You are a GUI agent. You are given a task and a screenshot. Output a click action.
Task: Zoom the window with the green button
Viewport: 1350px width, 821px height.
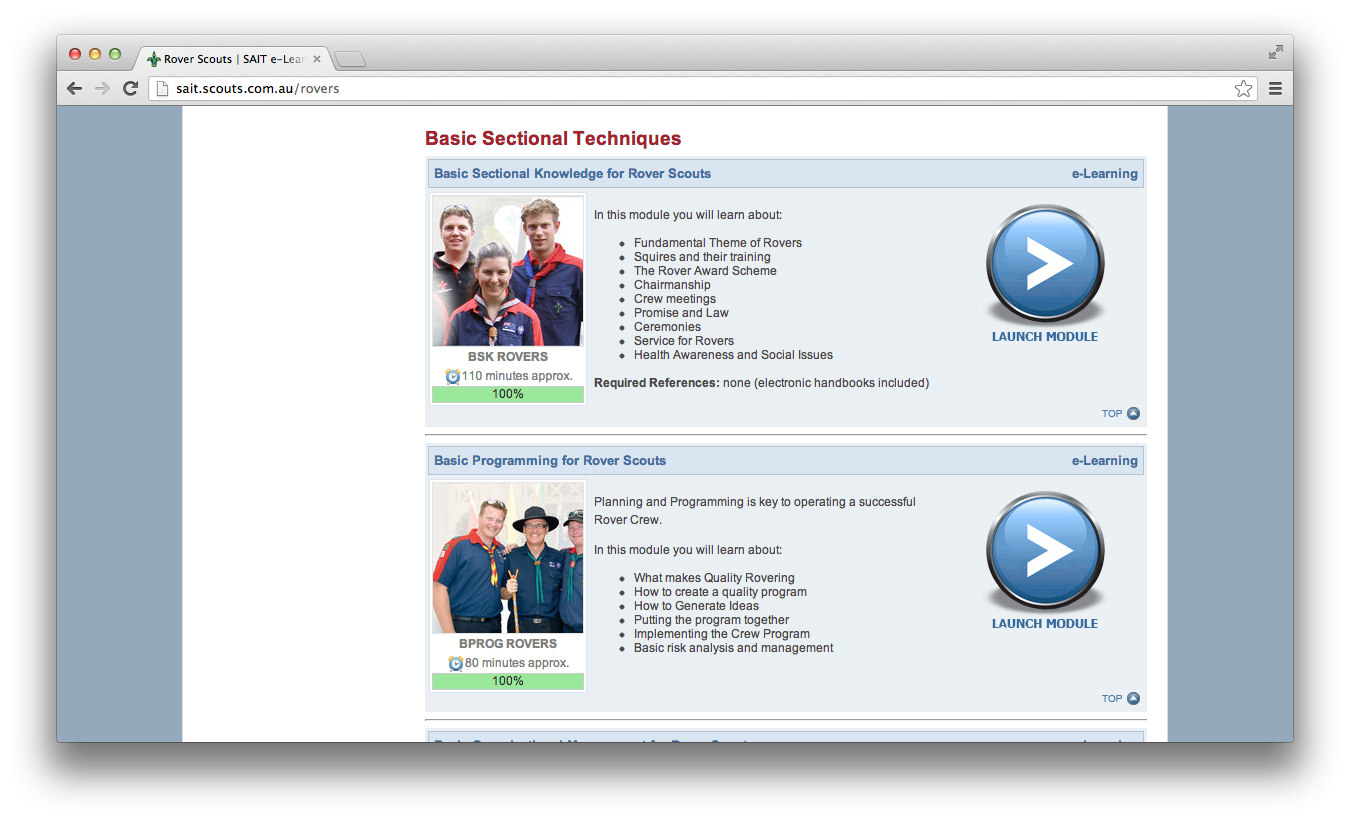point(115,54)
